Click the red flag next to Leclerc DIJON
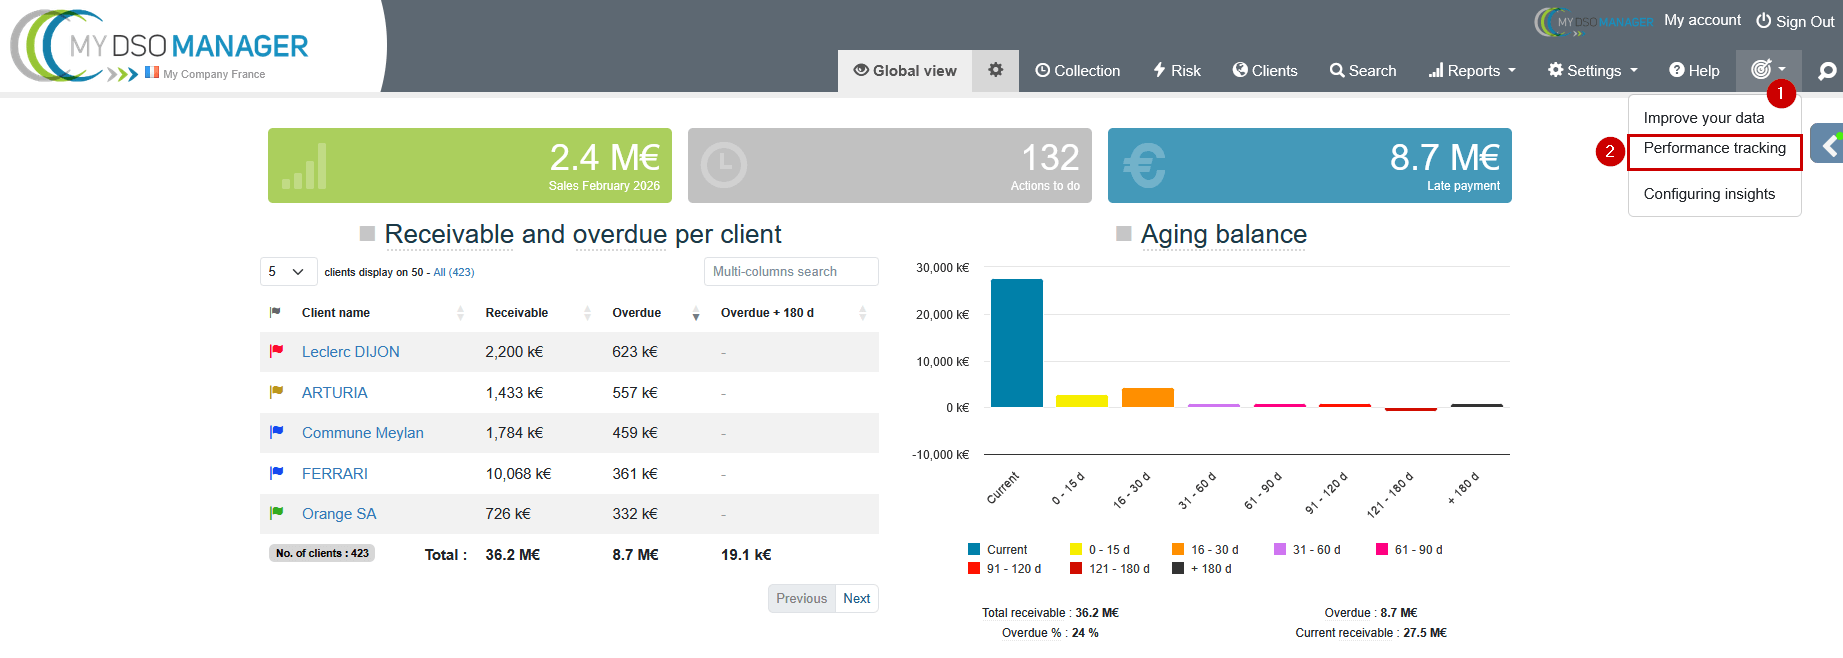The height and width of the screenshot is (658, 1843). tap(277, 352)
